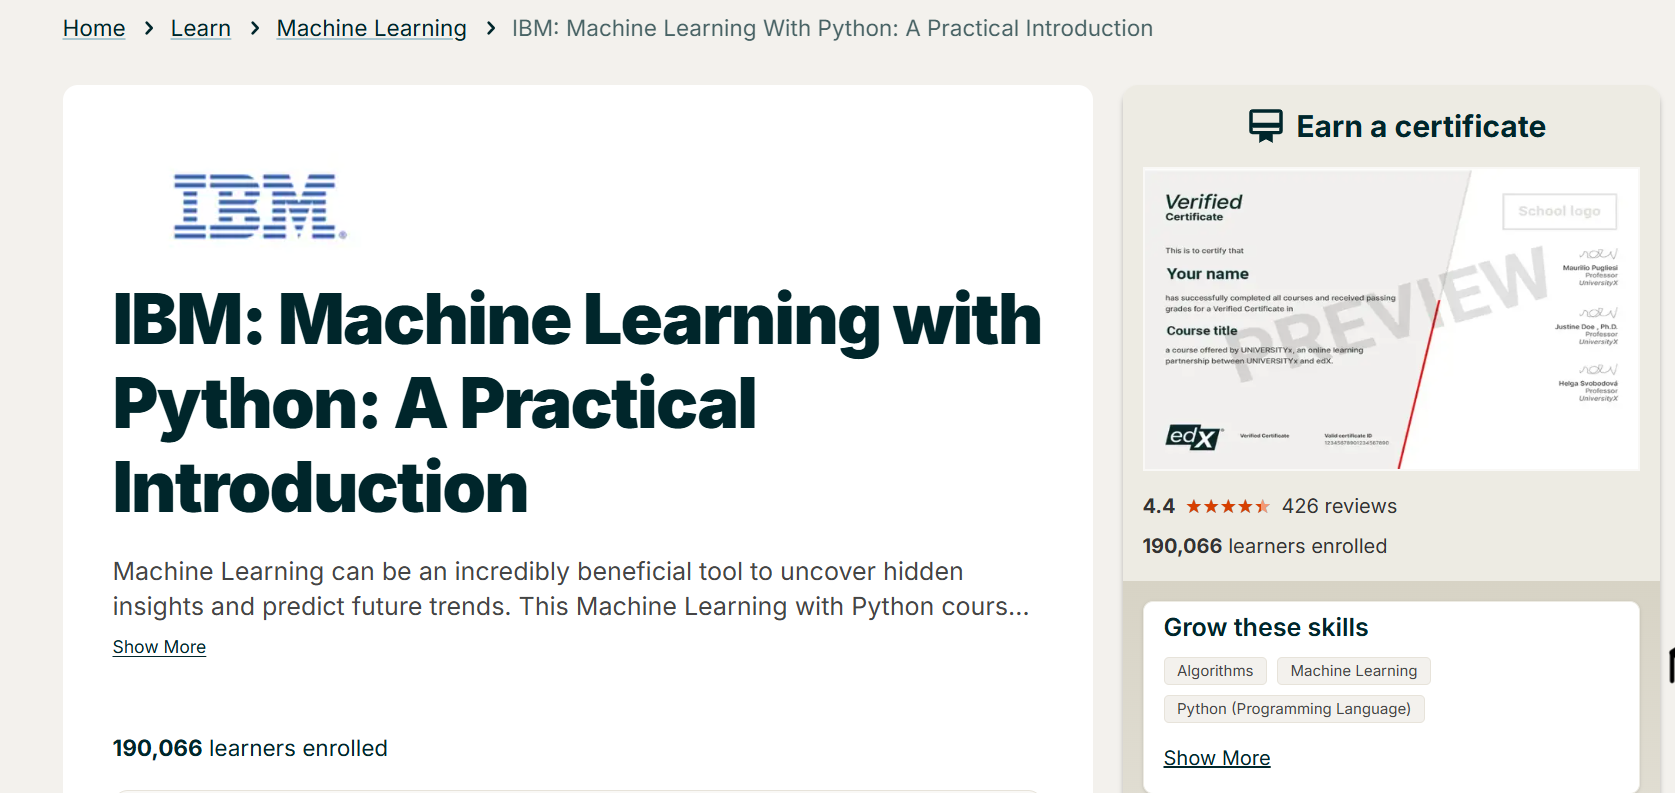Open the Machine Learning breadcrumb link
Viewport: 1675px width, 793px height.
pyautogui.click(x=372, y=28)
